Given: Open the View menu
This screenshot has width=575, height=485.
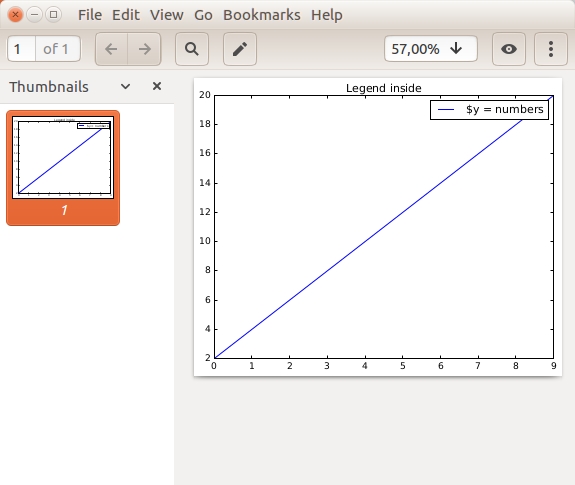Looking at the screenshot, I should pyautogui.click(x=167, y=15).
